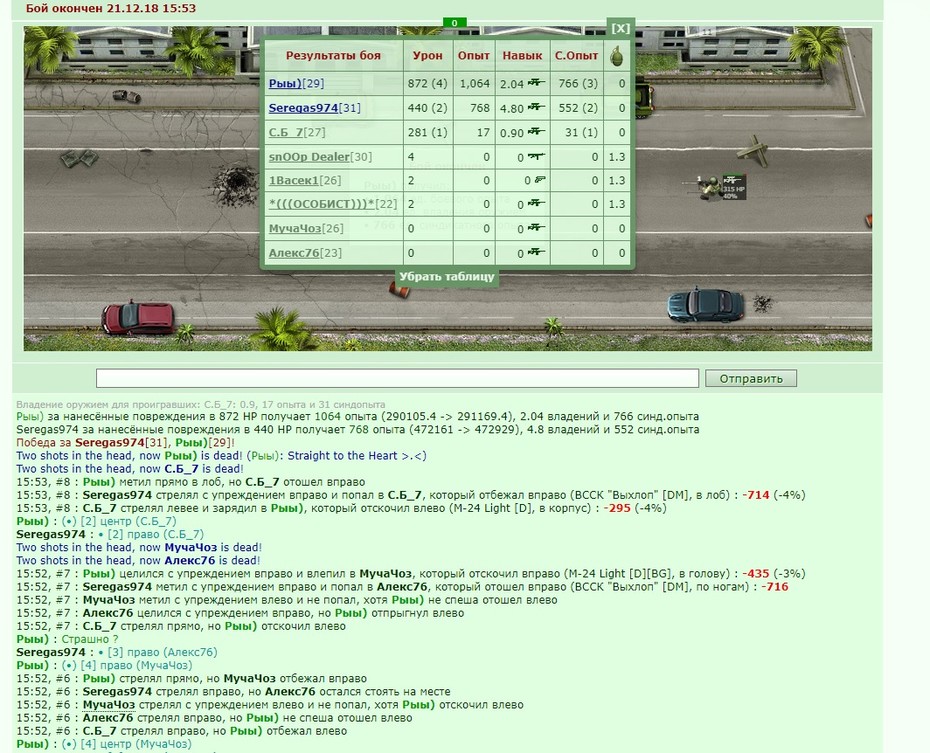Open player Рыы) profile link in results
The width and height of the screenshot is (930, 753).
click(x=285, y=84)
